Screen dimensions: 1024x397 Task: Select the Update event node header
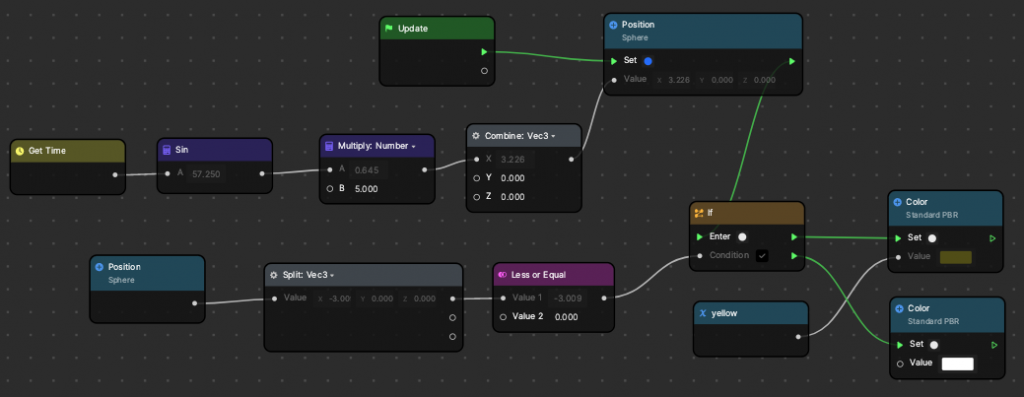(437, 29)
